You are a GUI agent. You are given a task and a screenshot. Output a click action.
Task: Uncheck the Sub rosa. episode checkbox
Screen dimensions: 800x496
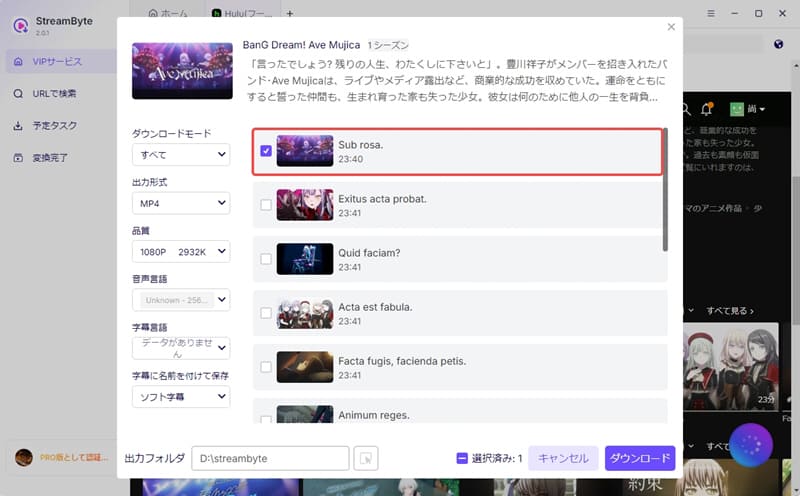[x=266, y=151]
